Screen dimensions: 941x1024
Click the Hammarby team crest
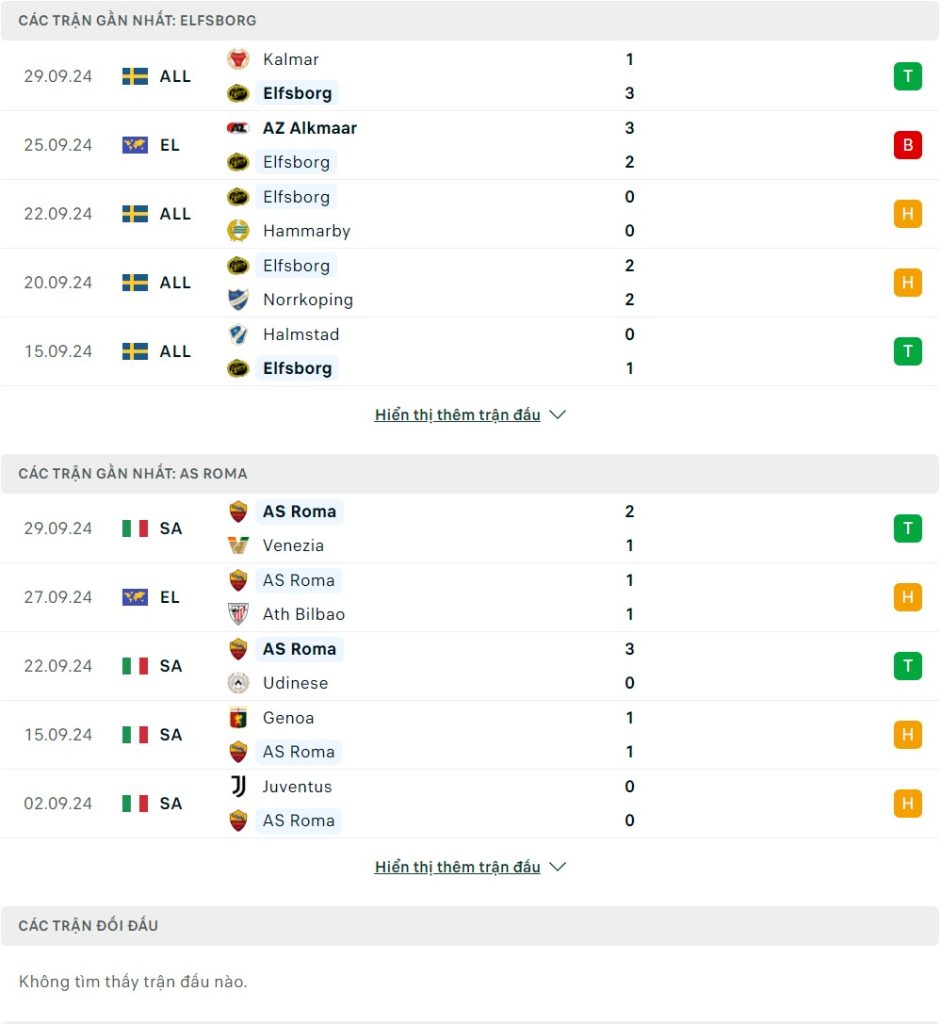click(x=238, y=231)
